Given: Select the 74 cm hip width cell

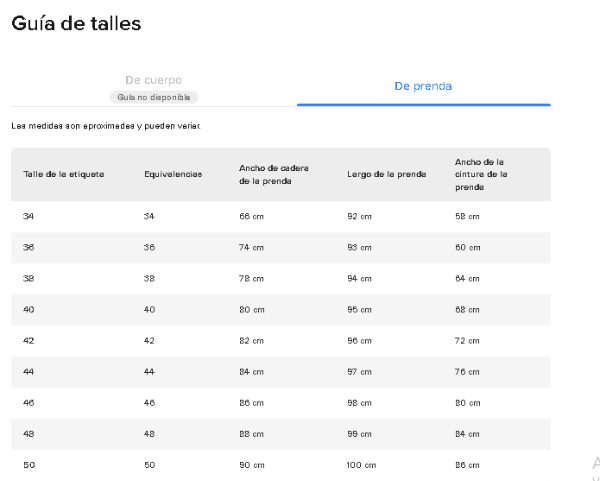Looking at the screenshot, I should pos(250,247).
